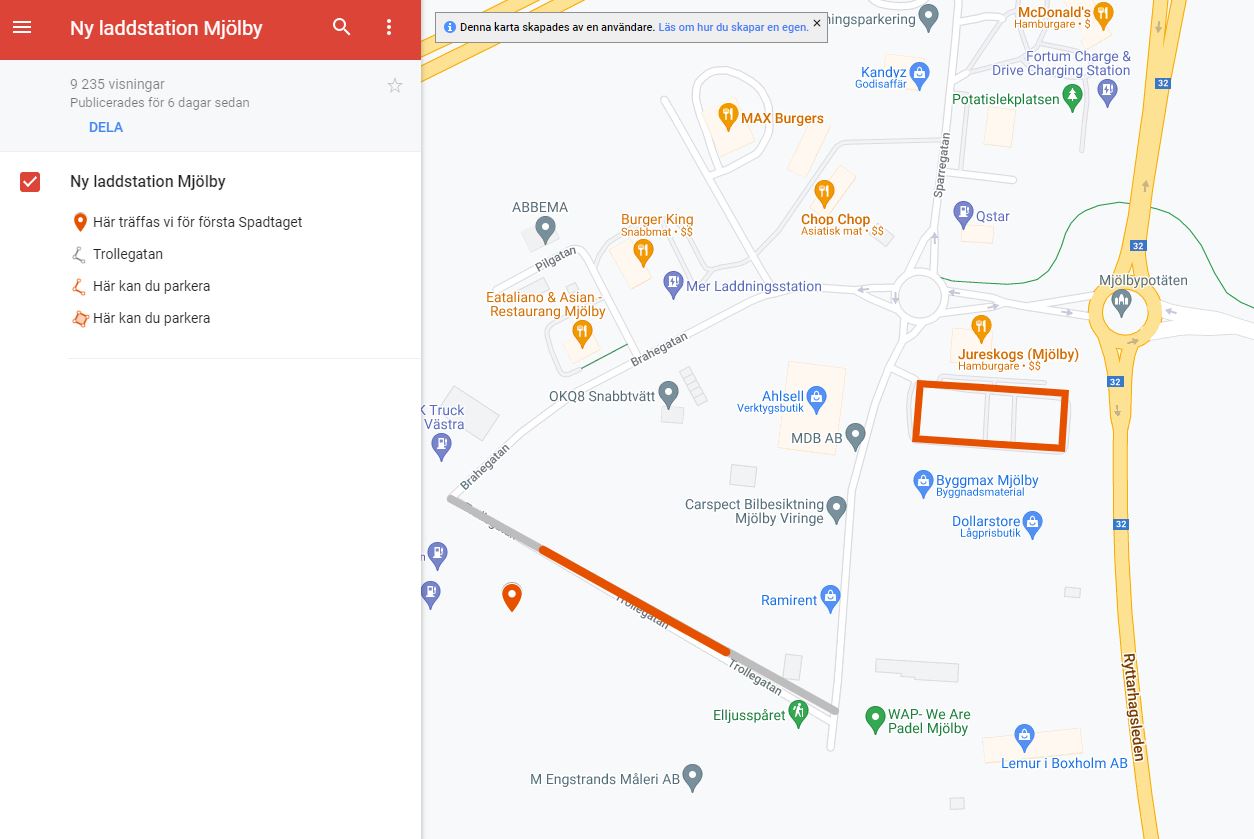
Task: Open the three-dot more options menu
Action: click(390, 28)
